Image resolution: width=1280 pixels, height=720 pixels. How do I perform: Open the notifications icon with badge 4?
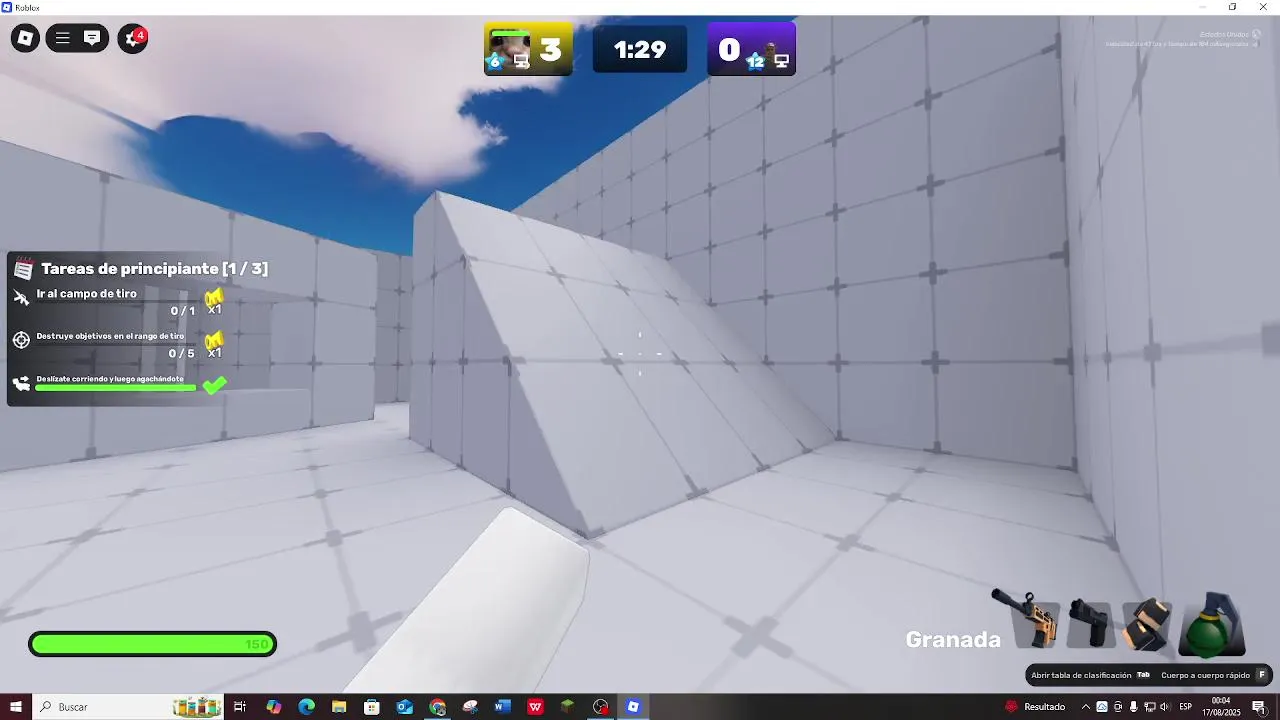[x=133, y=39]
